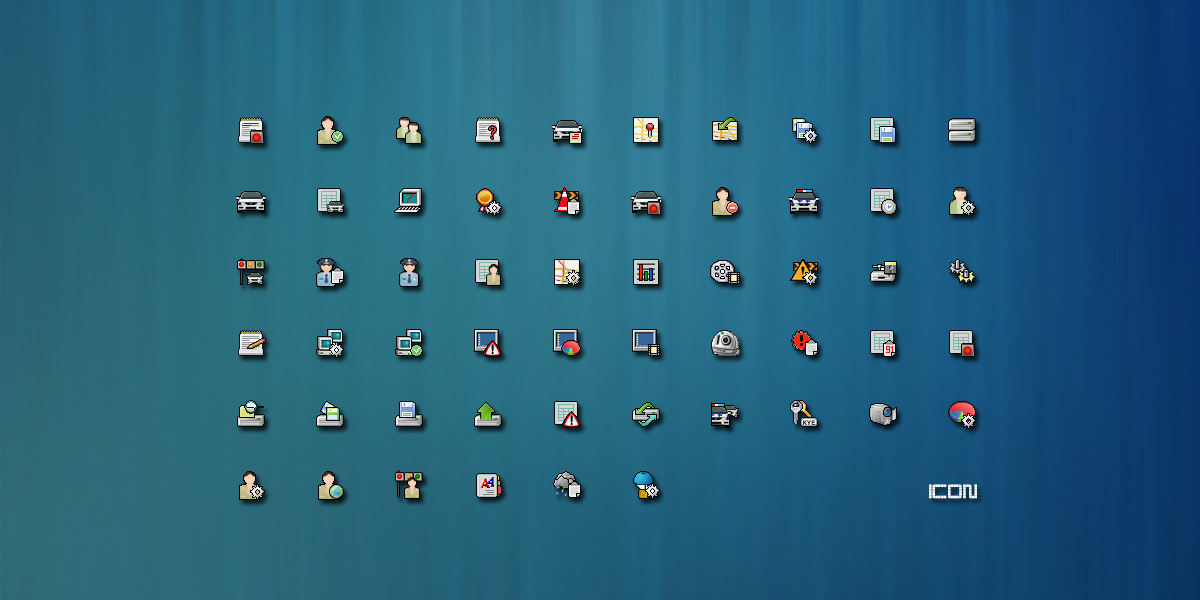
Task: Click the map with red pin icon
Action: coord(646,131)
